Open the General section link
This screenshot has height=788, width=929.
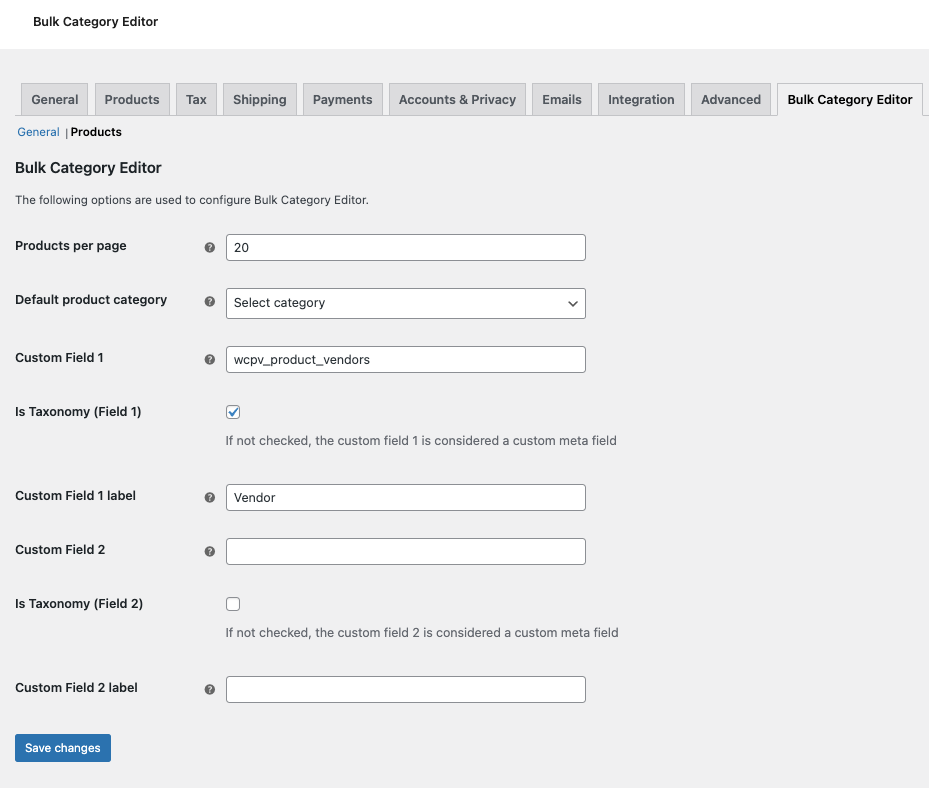[37, 131]
